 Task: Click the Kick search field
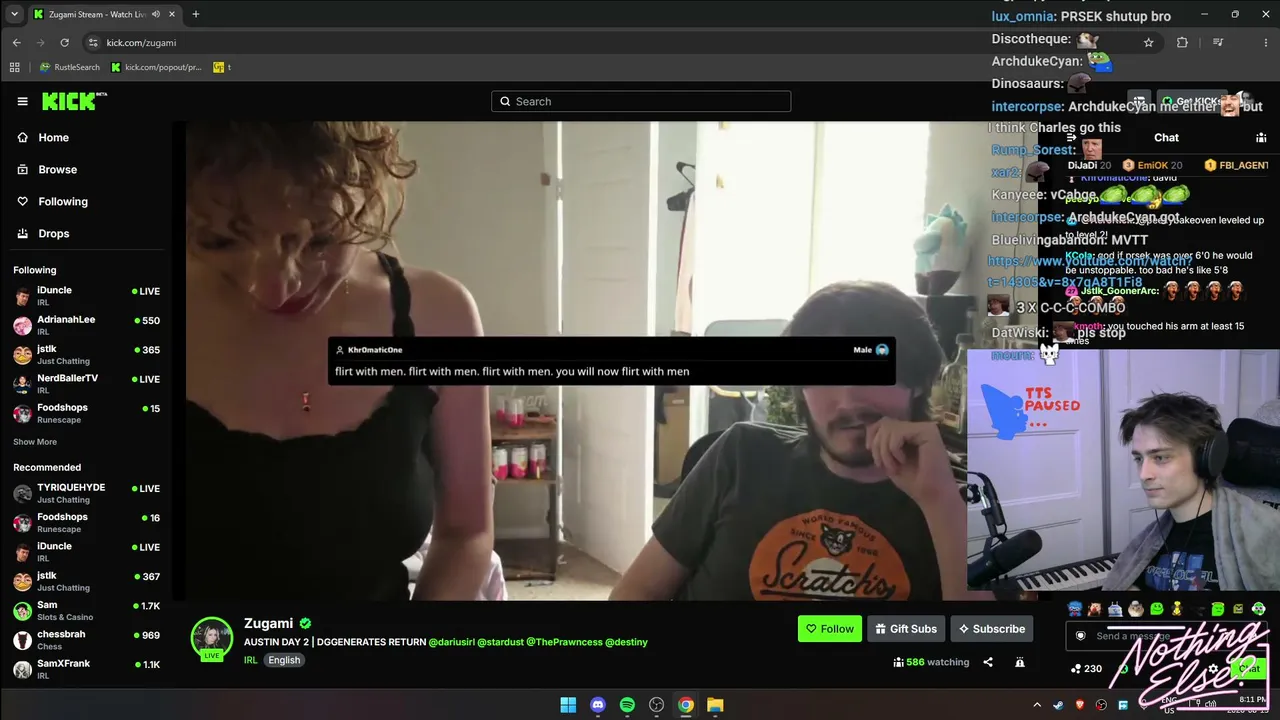tap(641, 101)
